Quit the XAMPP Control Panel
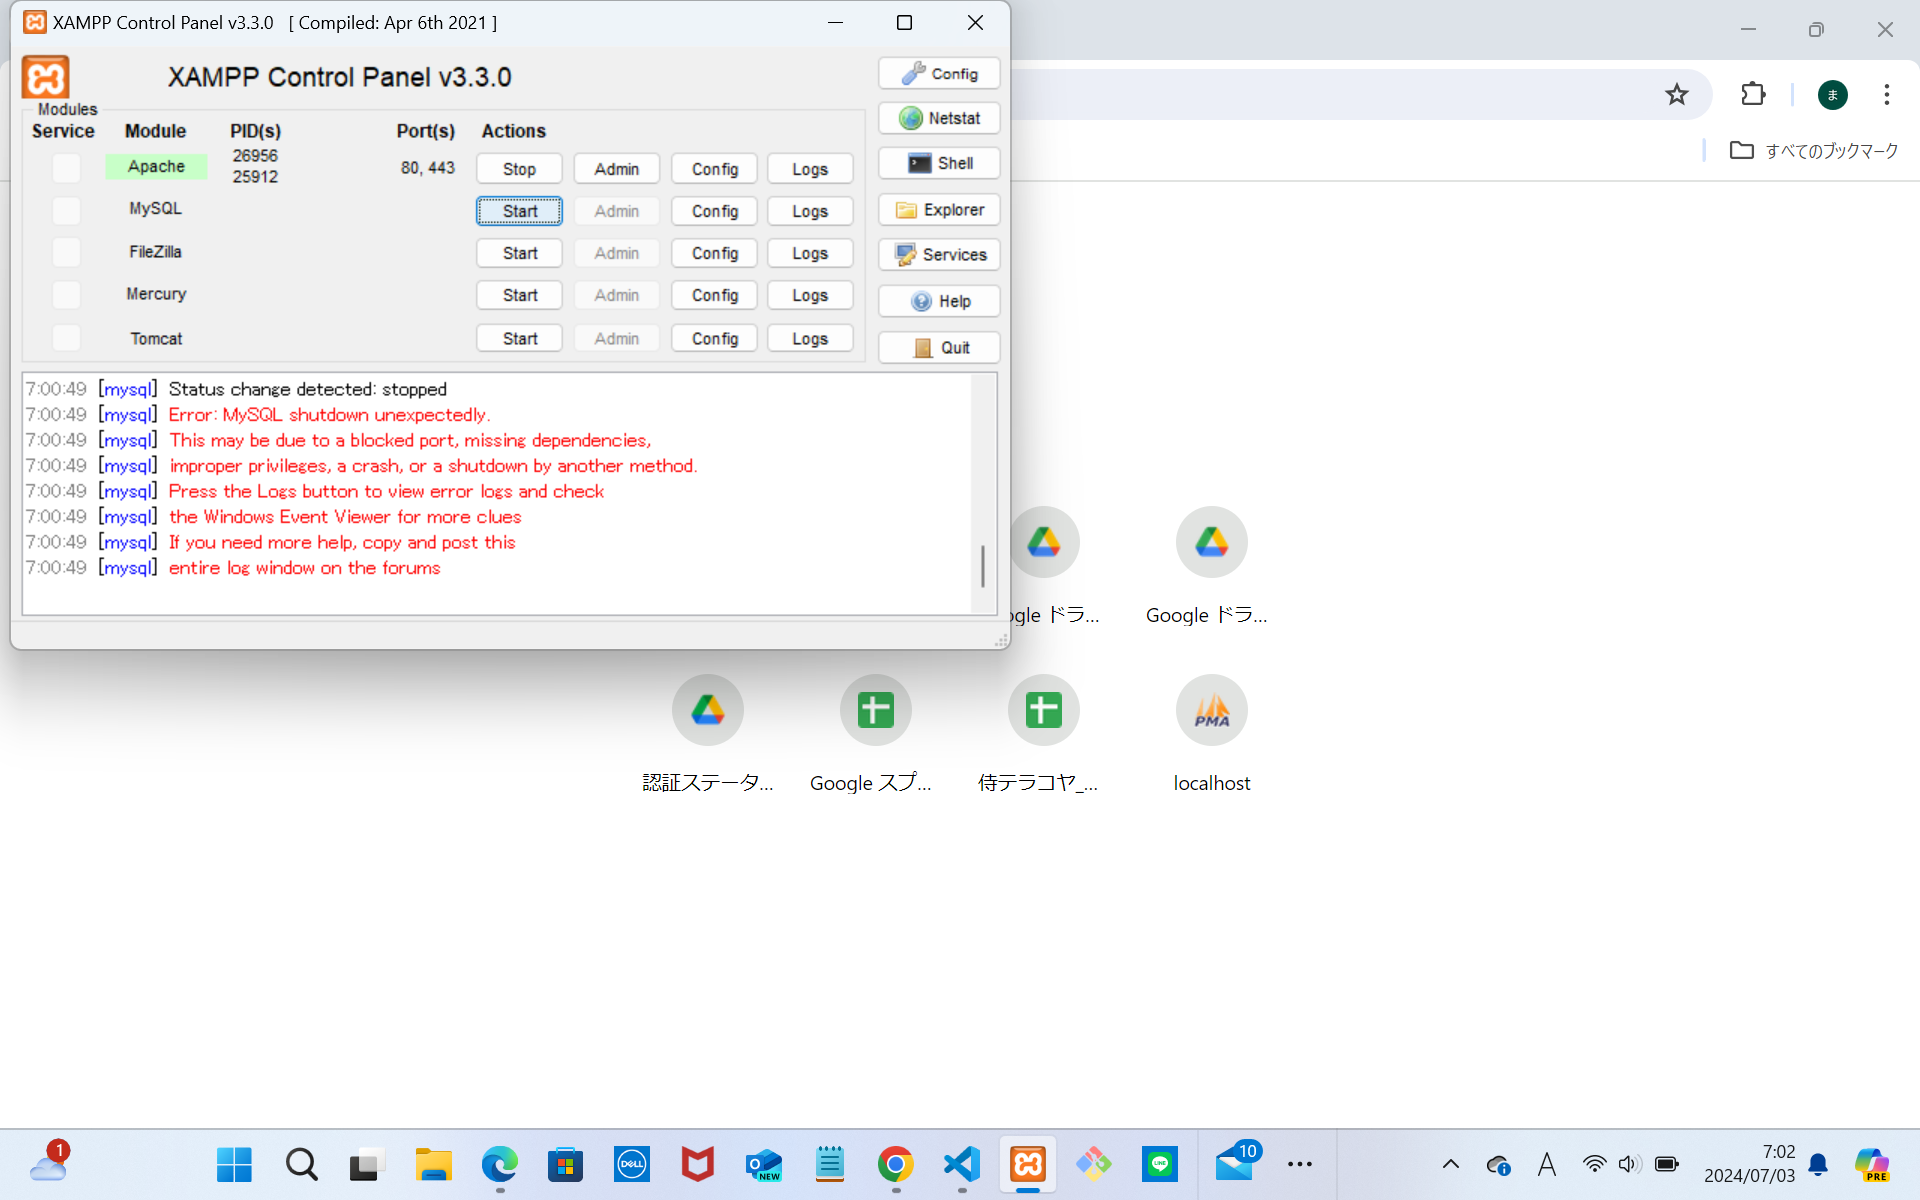Viewport: 1920px width, 1200px height. 939,348
